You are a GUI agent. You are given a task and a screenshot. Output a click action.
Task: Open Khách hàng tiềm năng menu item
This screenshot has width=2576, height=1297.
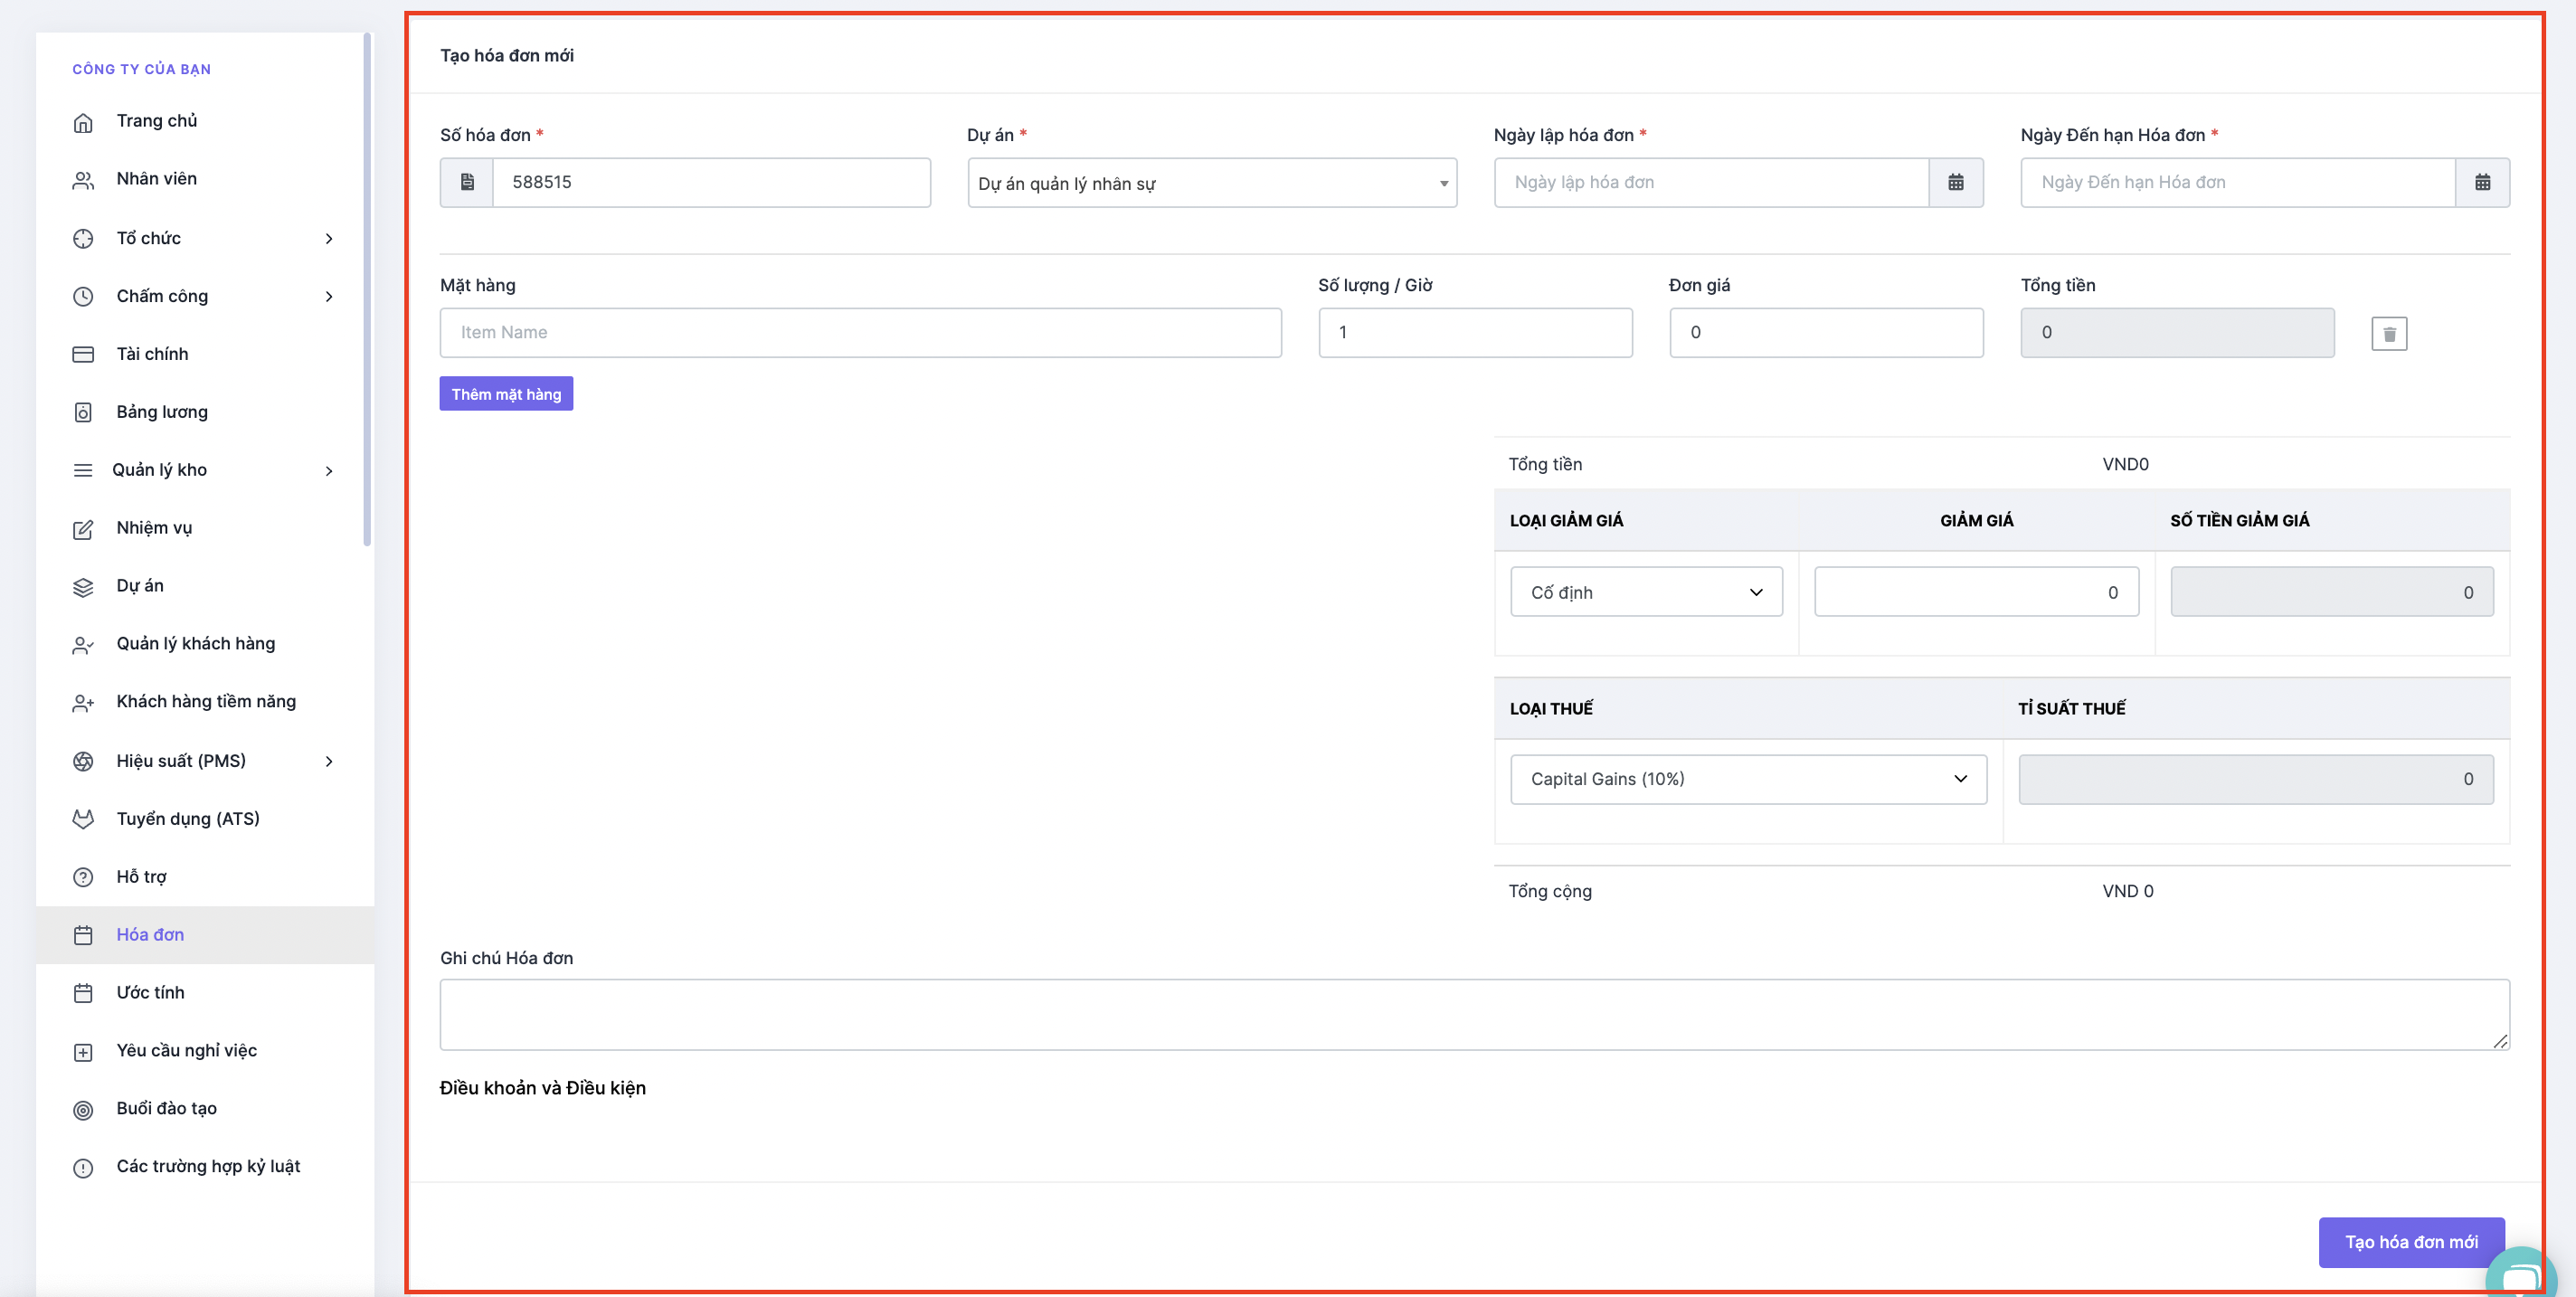[x=205, y=702]
